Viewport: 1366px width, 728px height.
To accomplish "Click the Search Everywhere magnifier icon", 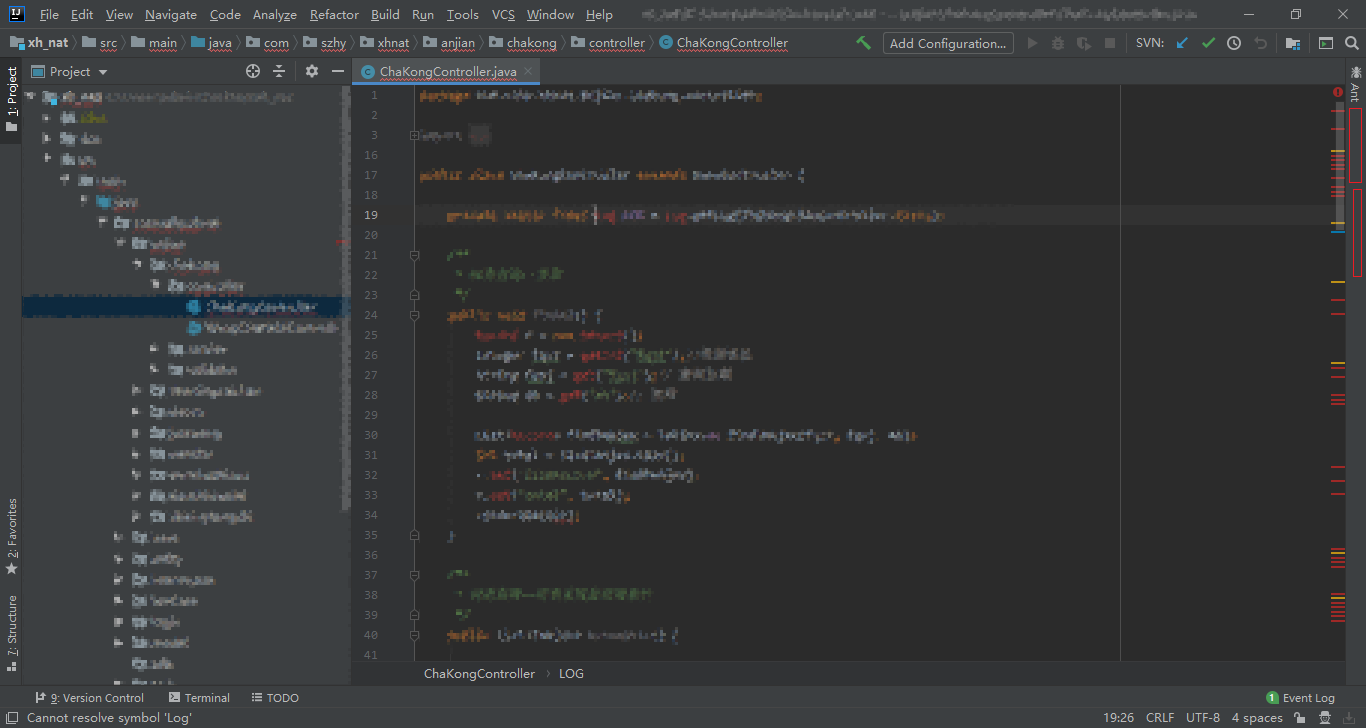I will click(x=1351, y=43).
